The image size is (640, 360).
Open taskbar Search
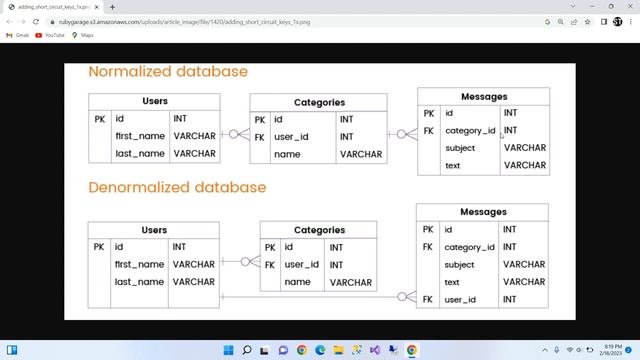click(247, 350)
